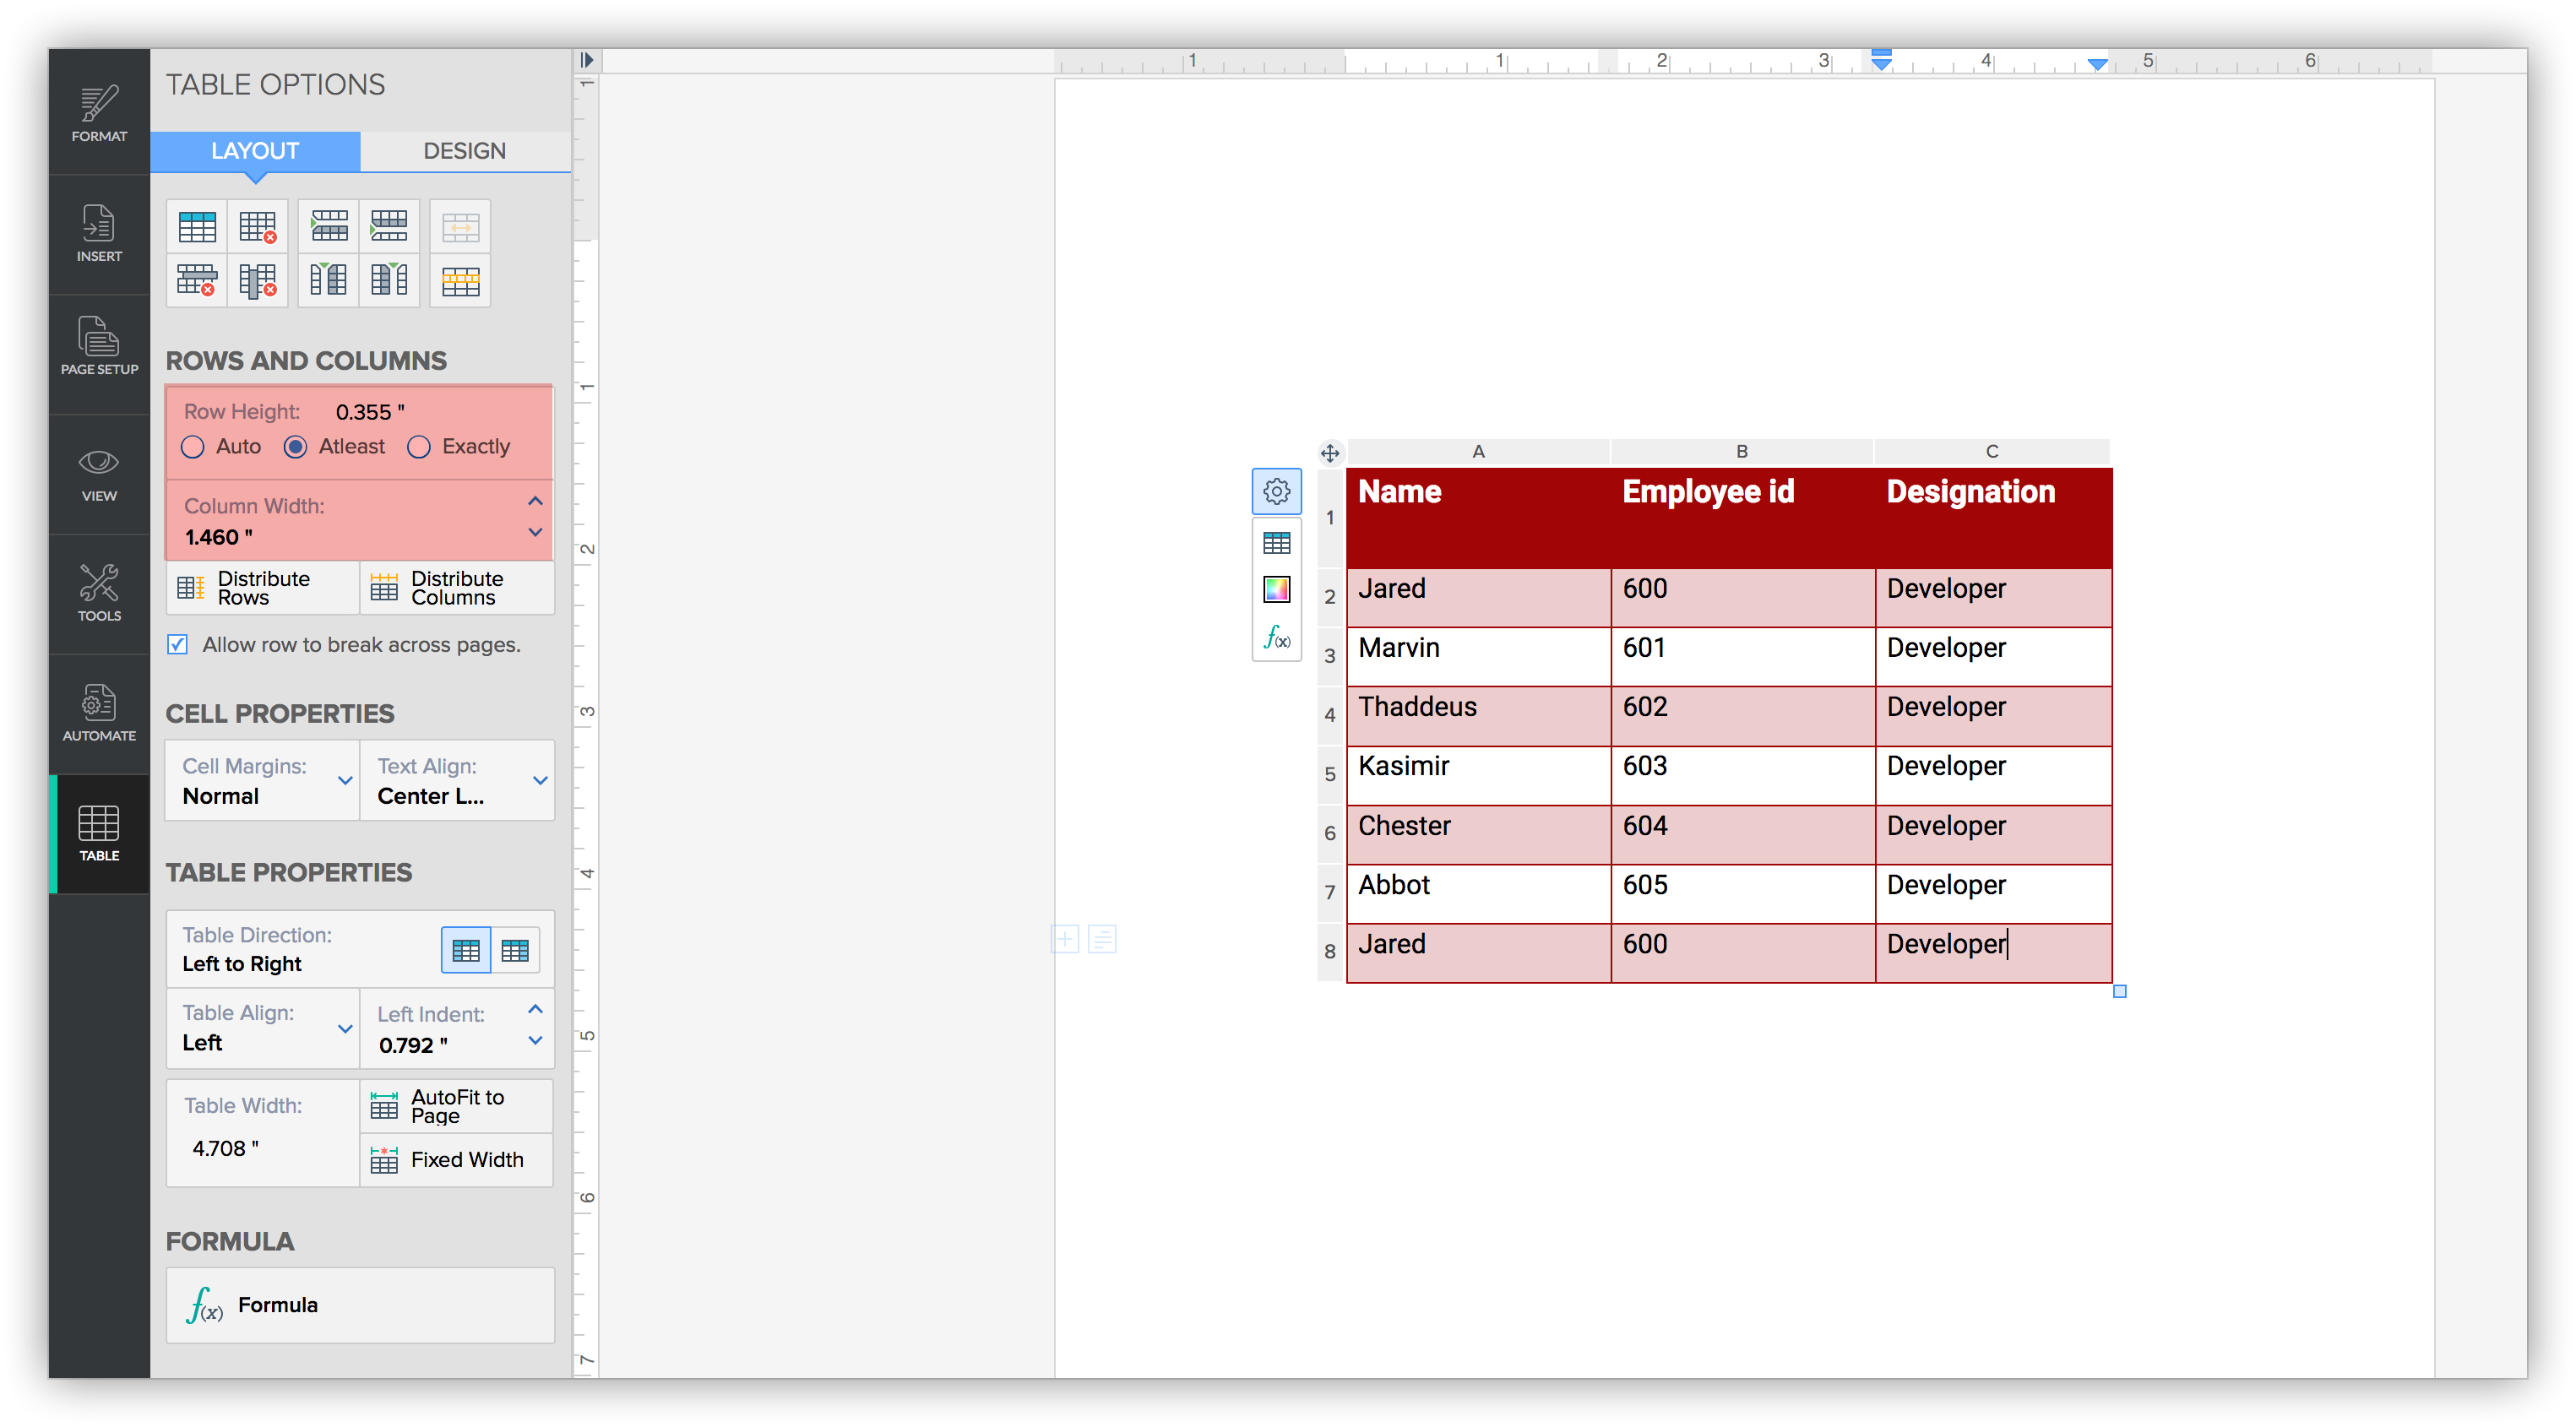Image resolution: width=2576 pixels, height=1427 pixels.
Task: Click the split cells icon
Action: (460, 281)
